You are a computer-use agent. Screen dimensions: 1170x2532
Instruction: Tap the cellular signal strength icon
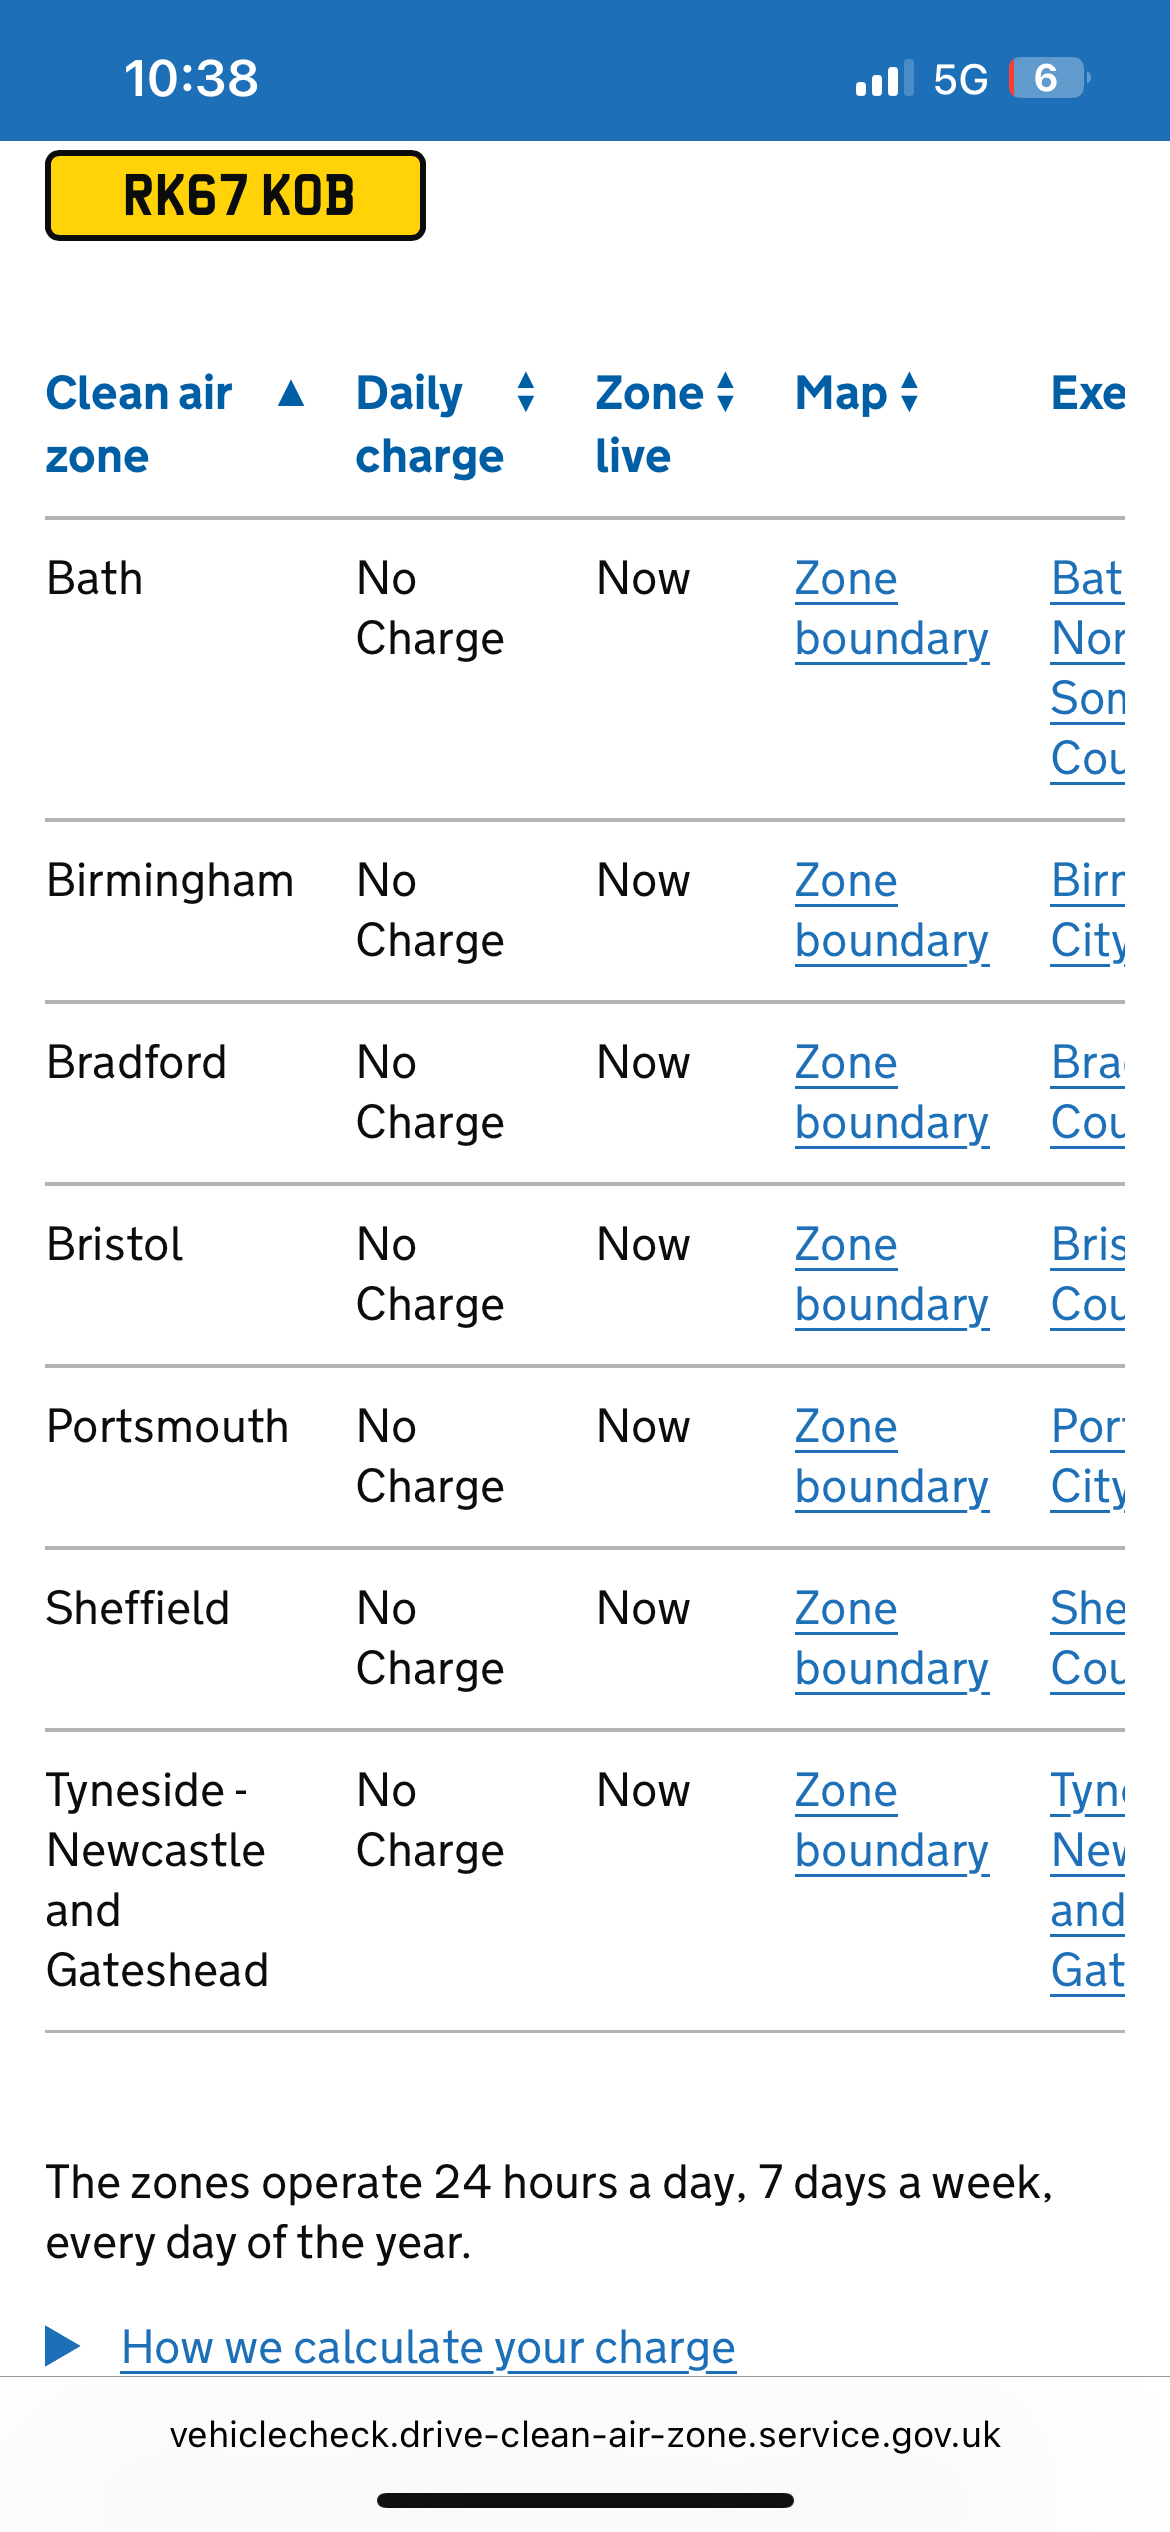coord(884,78)
